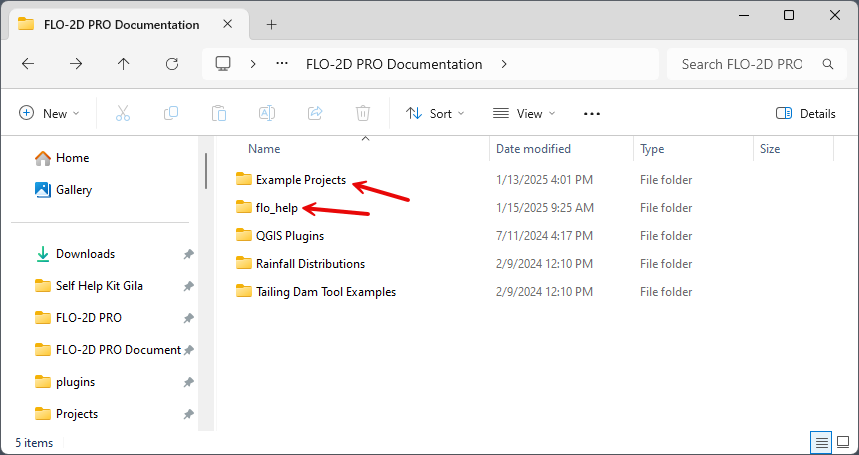
Task: Click the Paste clipboard icon
Action: tap(219, 114)
